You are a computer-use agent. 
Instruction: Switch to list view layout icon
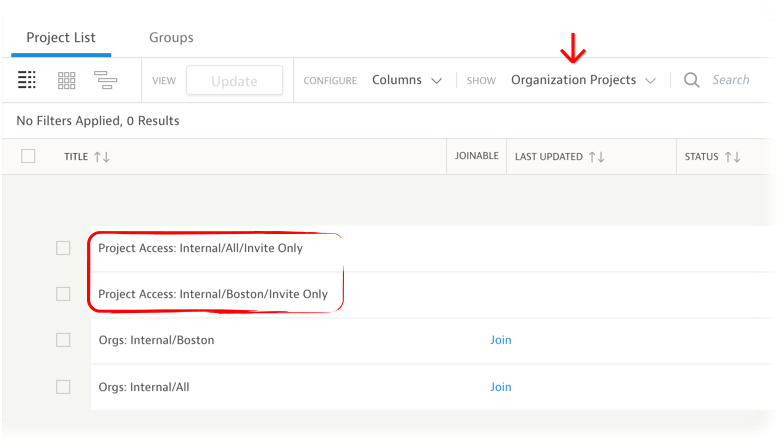[27, 80]
